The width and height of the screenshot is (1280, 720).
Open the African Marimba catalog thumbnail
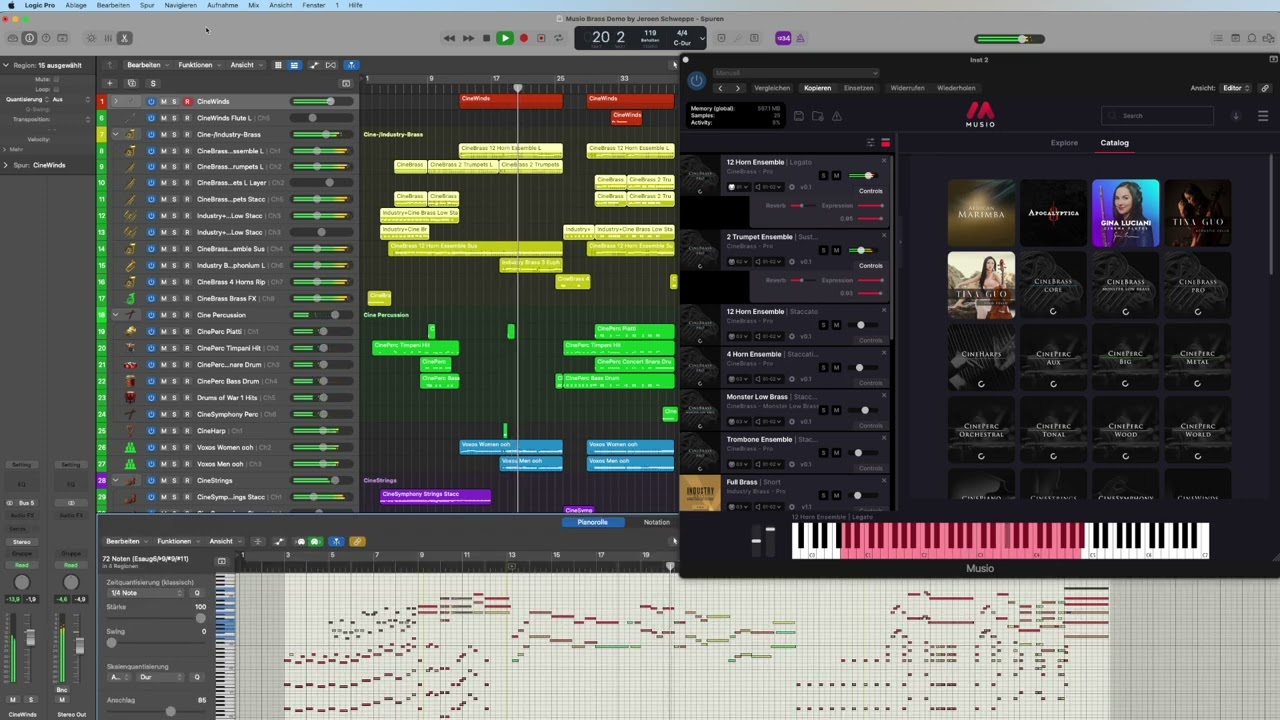pyautogui.click(x=981, y=213)
